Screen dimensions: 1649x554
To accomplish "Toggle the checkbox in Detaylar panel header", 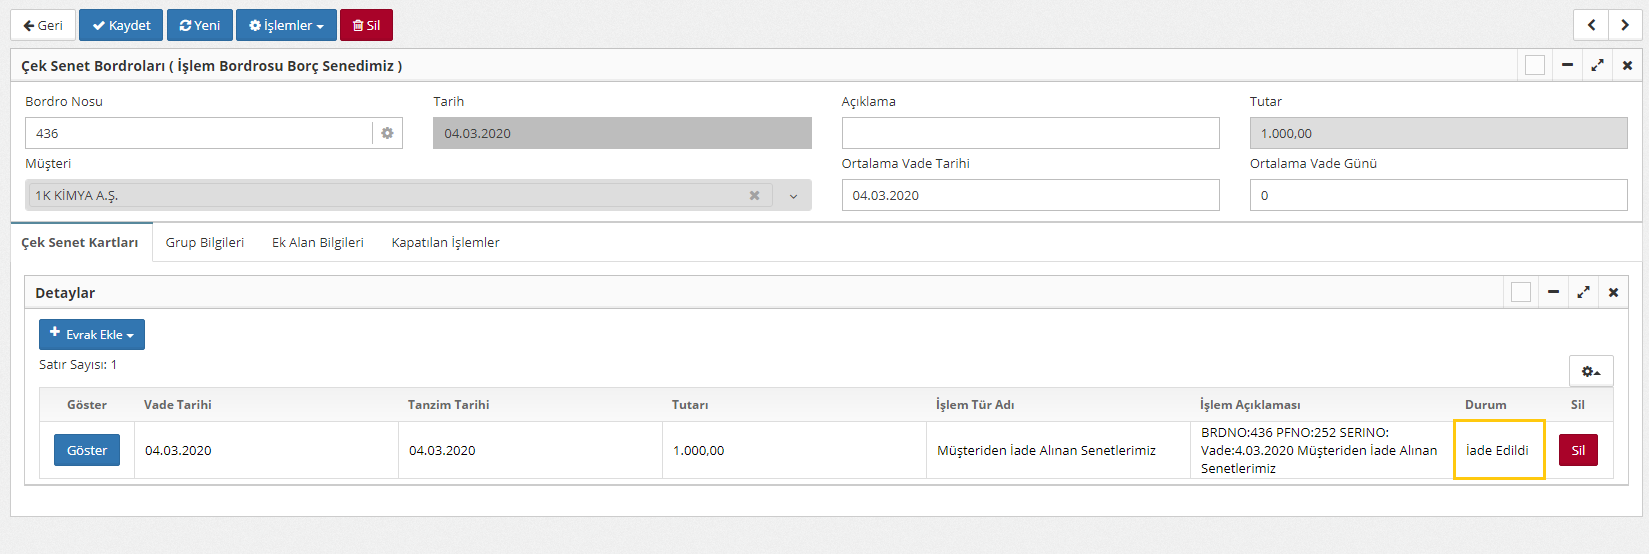I will coord(1521,292).
